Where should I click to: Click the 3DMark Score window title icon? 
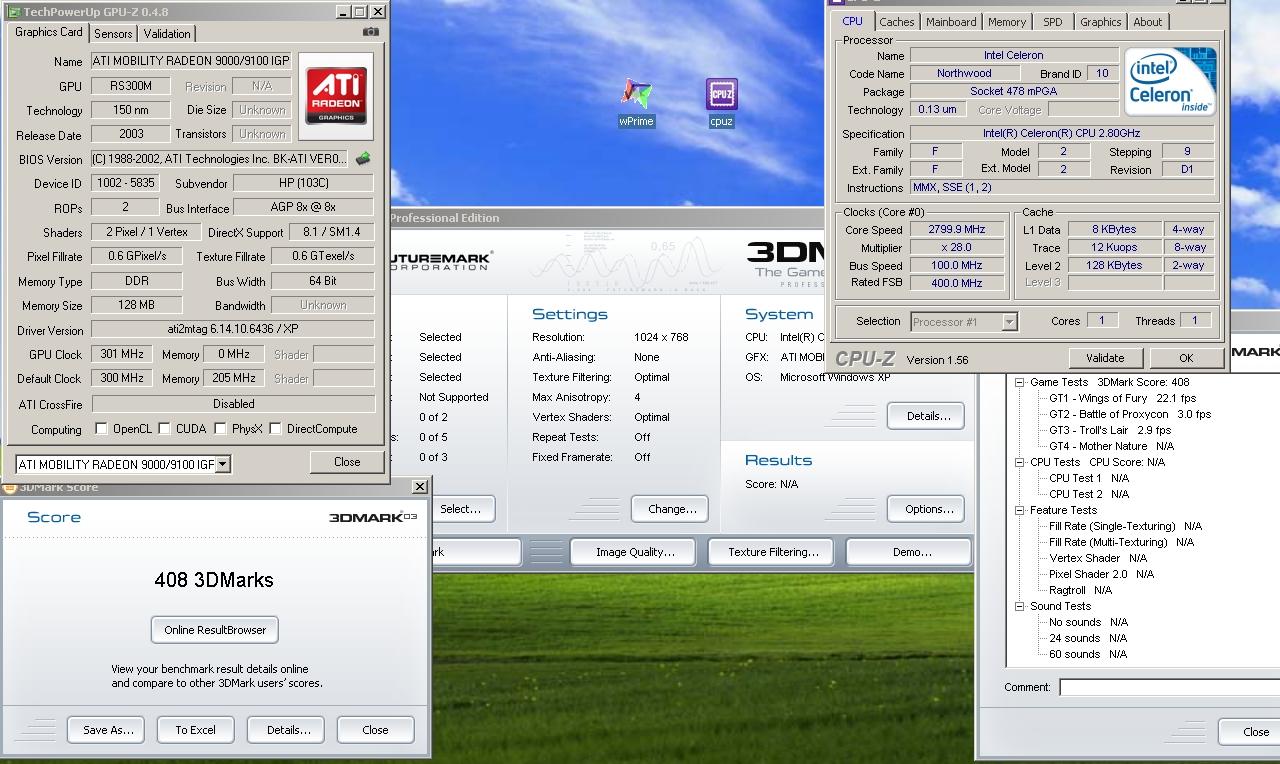(9, 487)
